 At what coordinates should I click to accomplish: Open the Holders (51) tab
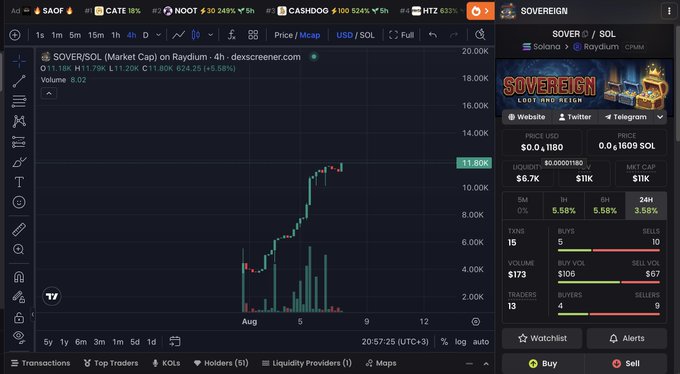[x=221, y=363]
